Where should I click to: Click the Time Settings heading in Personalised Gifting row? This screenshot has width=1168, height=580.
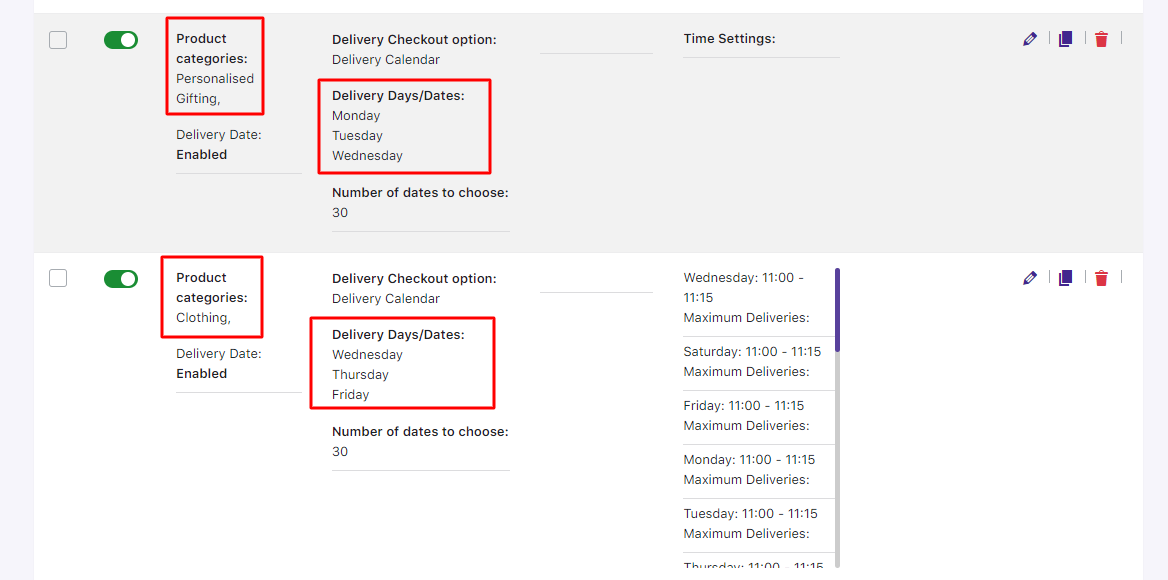click(x=729, y=39)
